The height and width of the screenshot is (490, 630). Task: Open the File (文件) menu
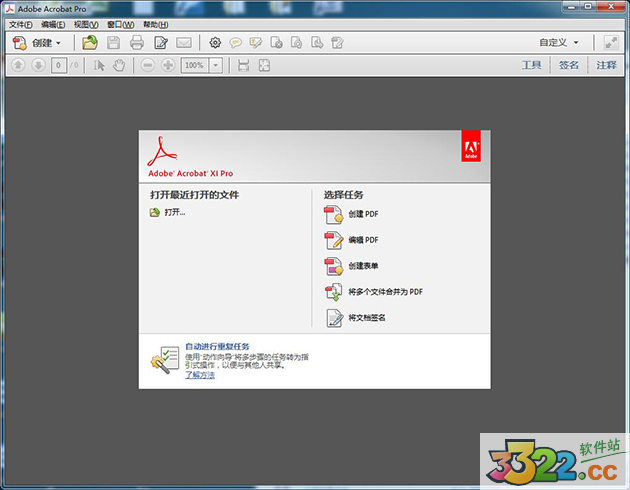click(x=21, y=25)
